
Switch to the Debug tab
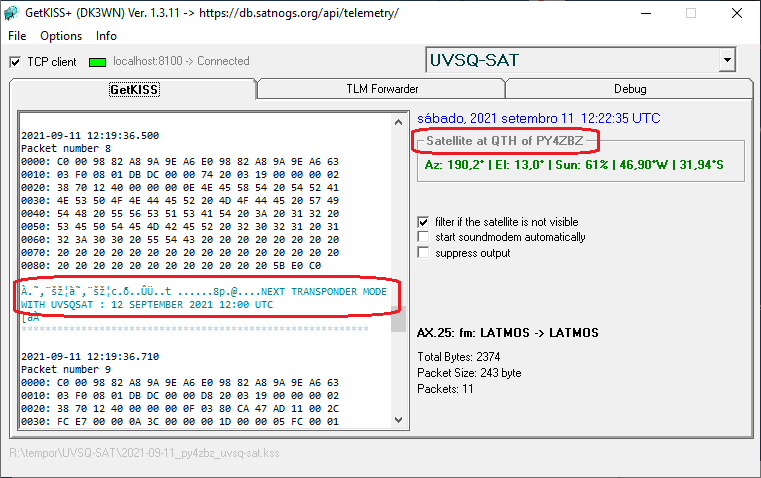click(630, 89)
